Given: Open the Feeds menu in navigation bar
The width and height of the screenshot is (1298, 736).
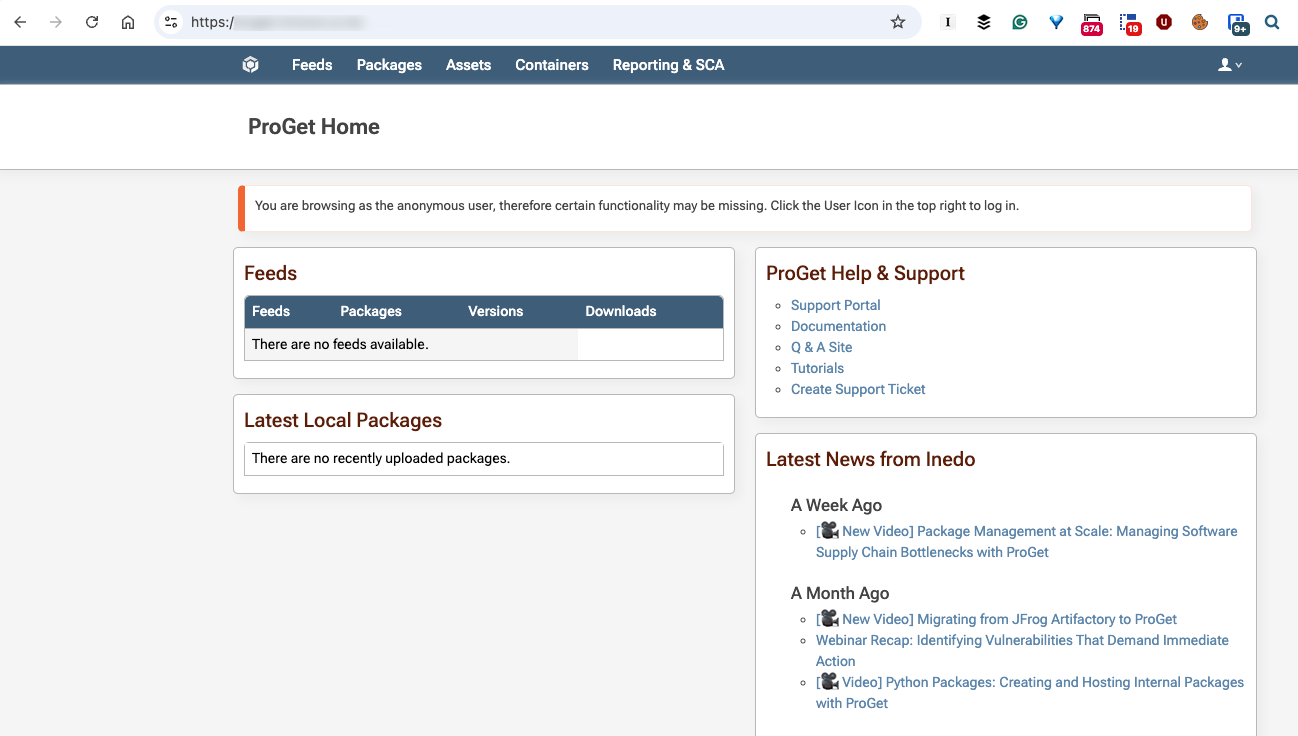Looking at the screenshot, I should (x=312, y=65).
